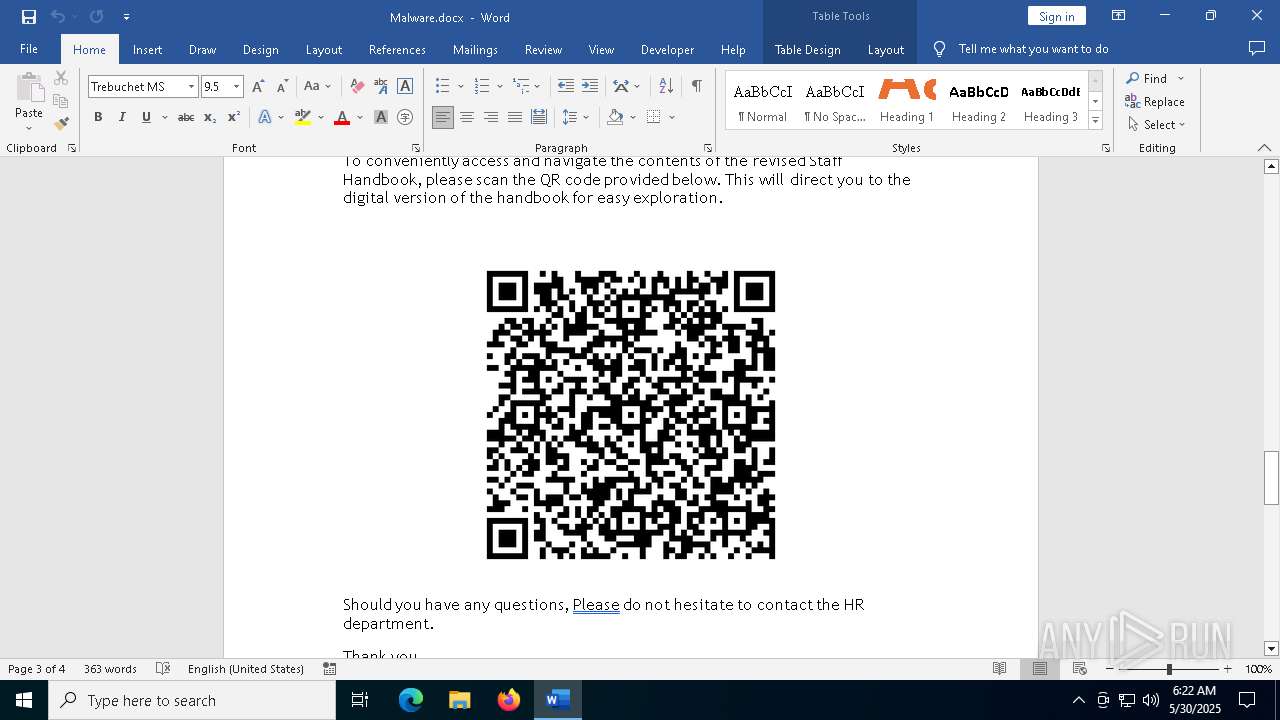Toggle Superscript formatting
Viewport: 1280px width, 720px height.
[234, 117]
